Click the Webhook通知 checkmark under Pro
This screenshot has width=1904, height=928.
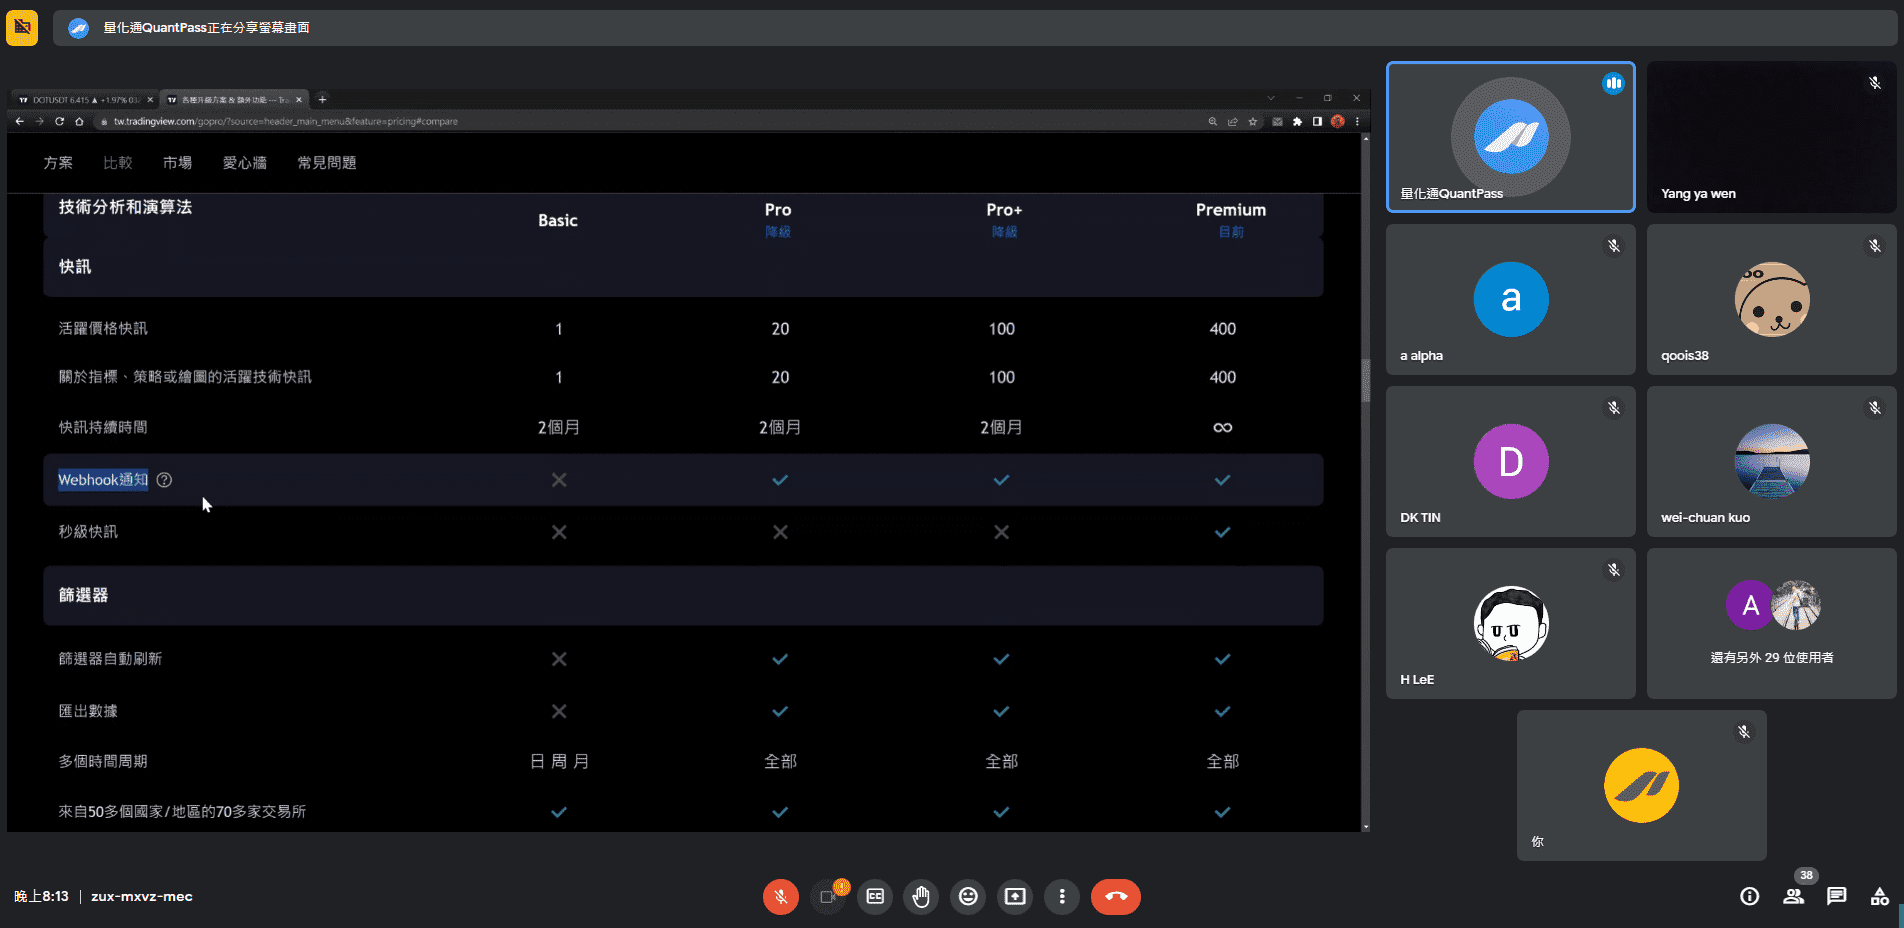pos(780,480)
